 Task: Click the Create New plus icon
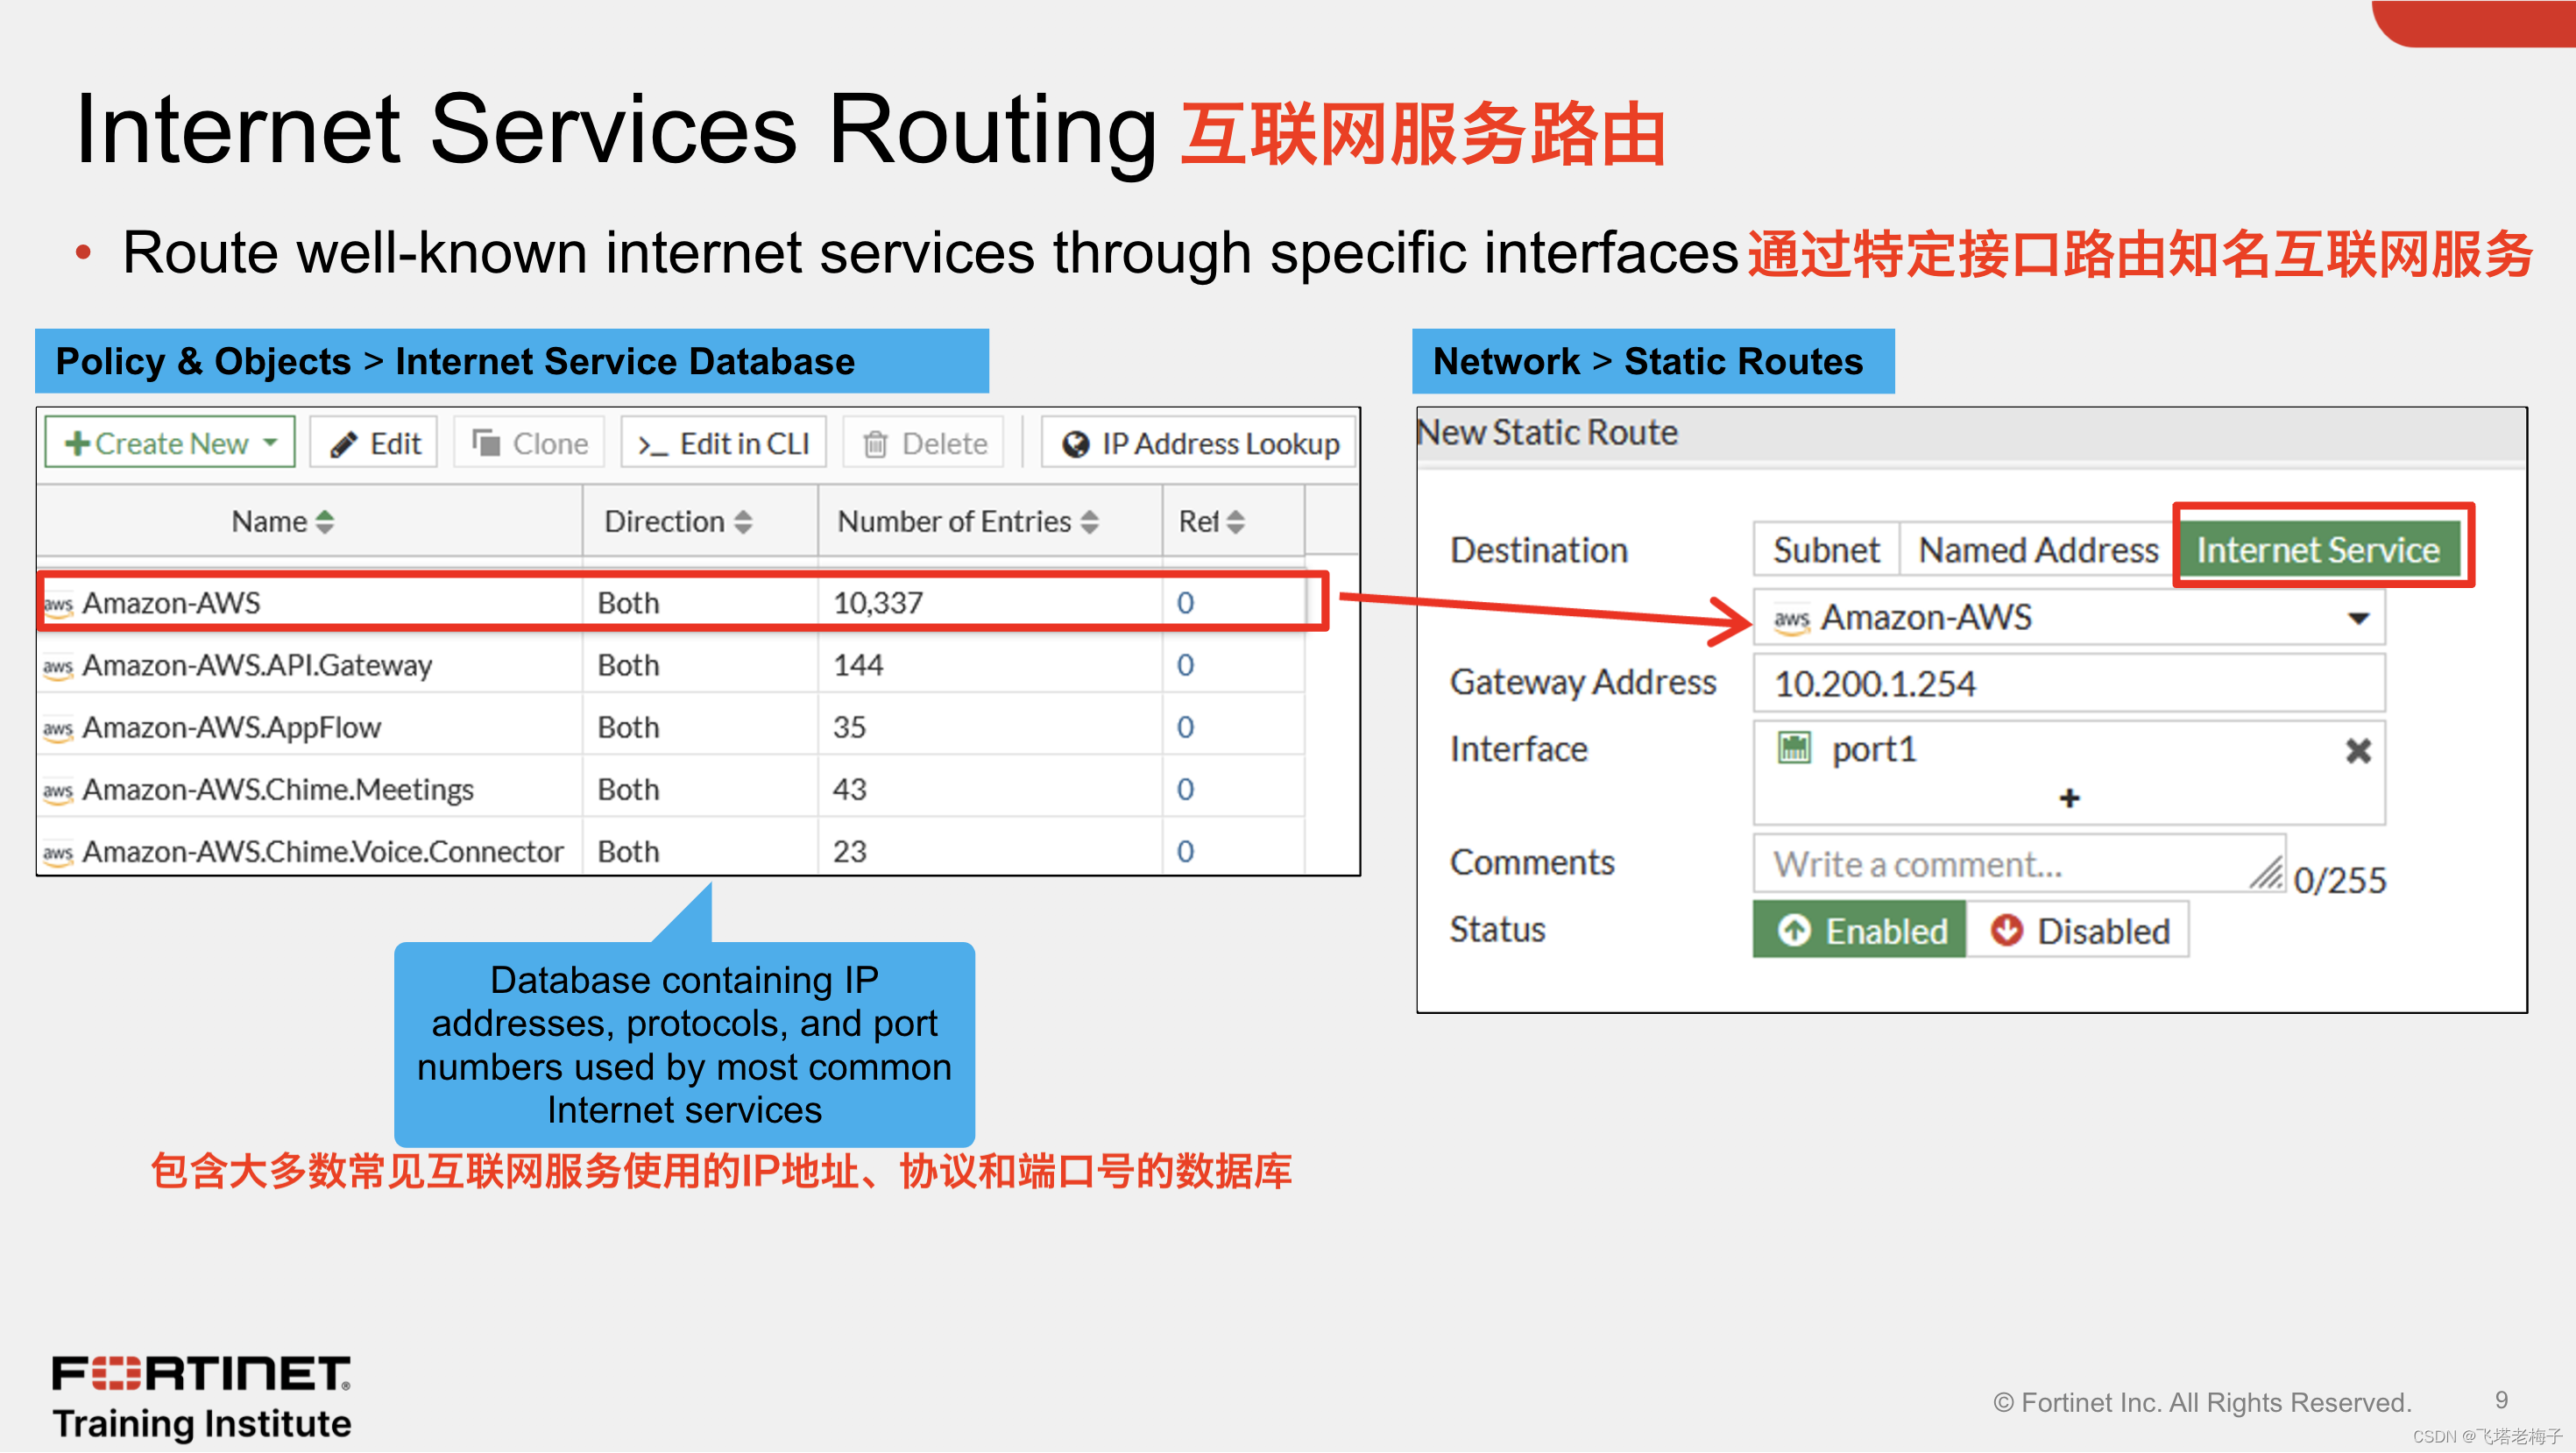[76, 443]
